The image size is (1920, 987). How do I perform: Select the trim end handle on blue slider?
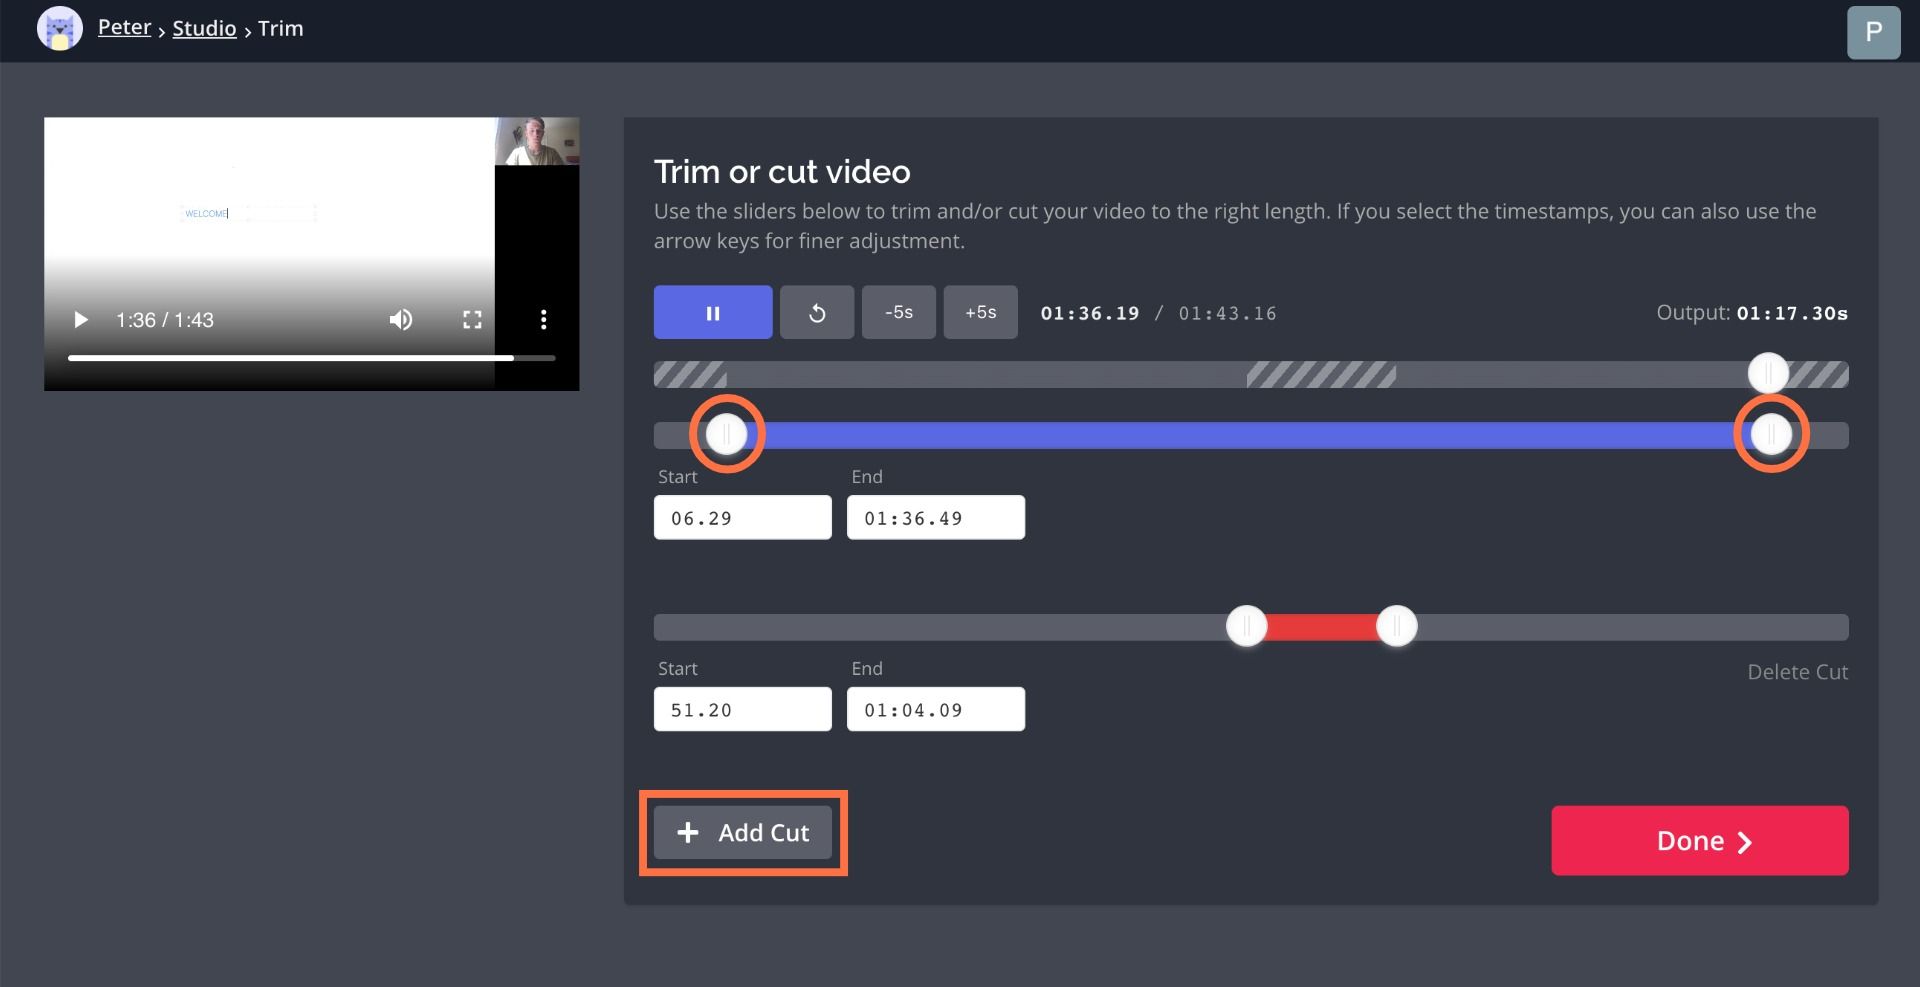pyautogui.click(x=1771, y=434)
